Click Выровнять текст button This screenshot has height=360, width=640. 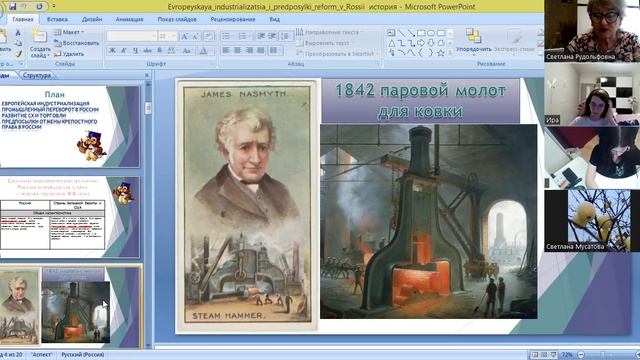(324, 43)
